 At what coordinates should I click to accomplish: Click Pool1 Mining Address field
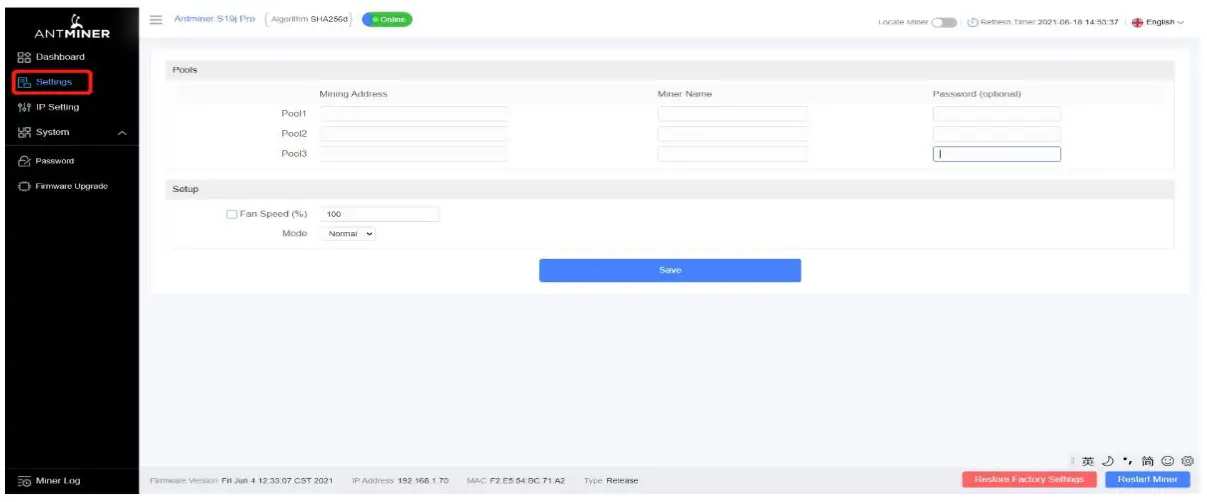[x=413, y=114]
